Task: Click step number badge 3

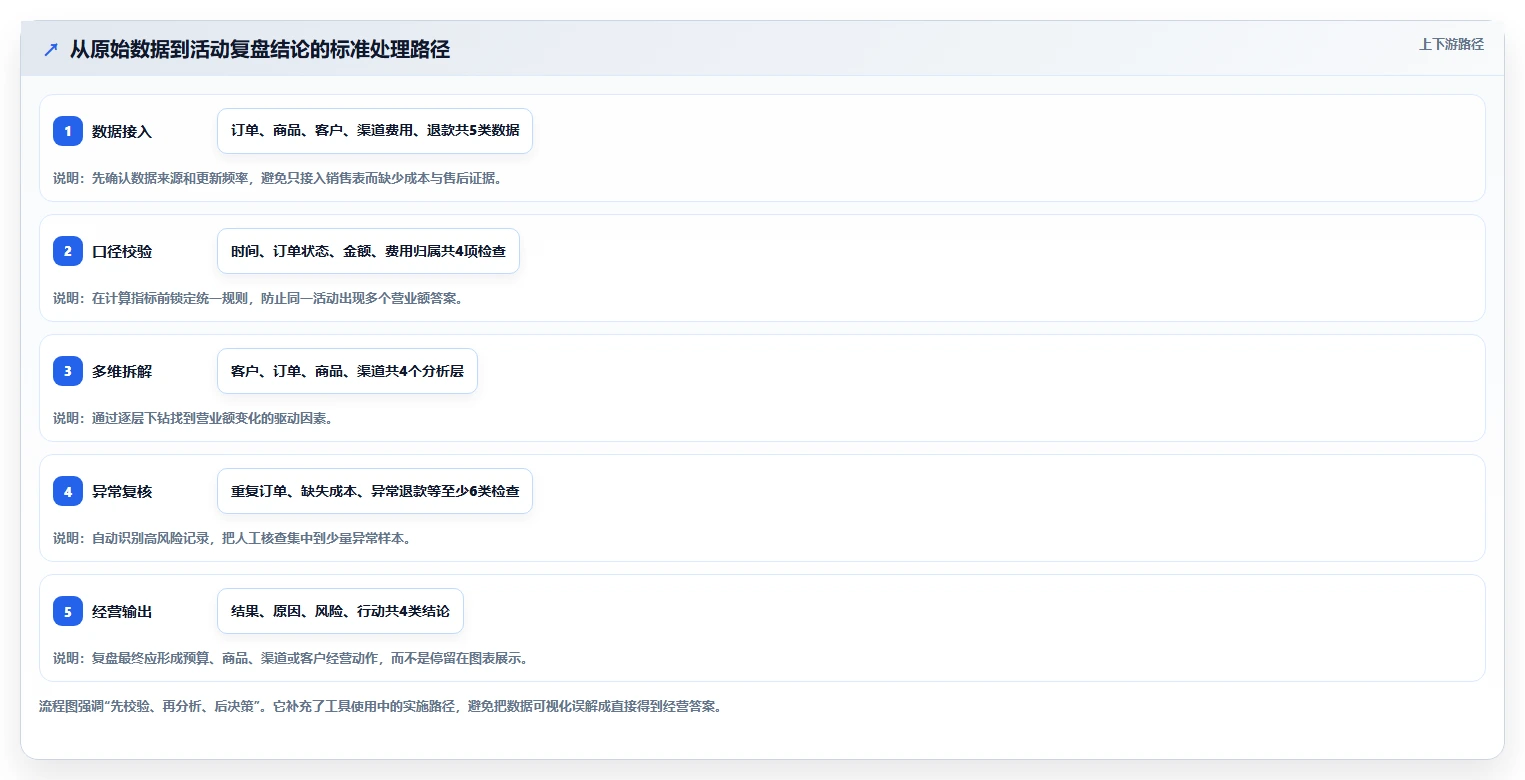Action: pos(68,371)
